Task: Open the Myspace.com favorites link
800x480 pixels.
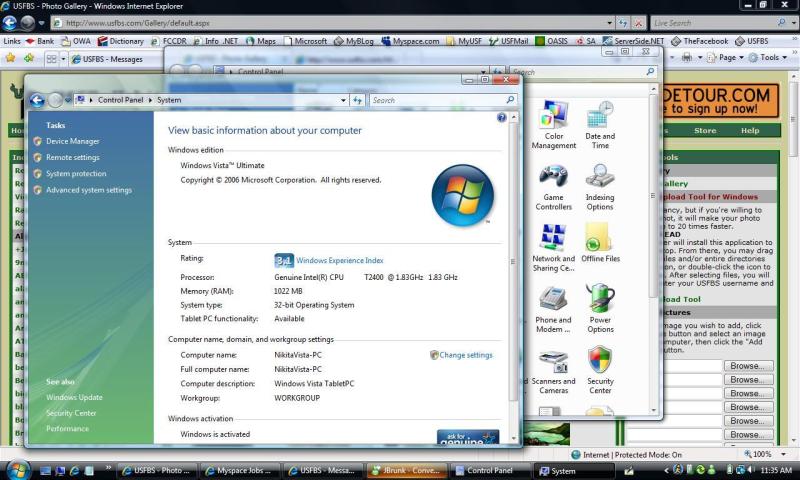Action: pyautogui.click(x=410, y=41)
